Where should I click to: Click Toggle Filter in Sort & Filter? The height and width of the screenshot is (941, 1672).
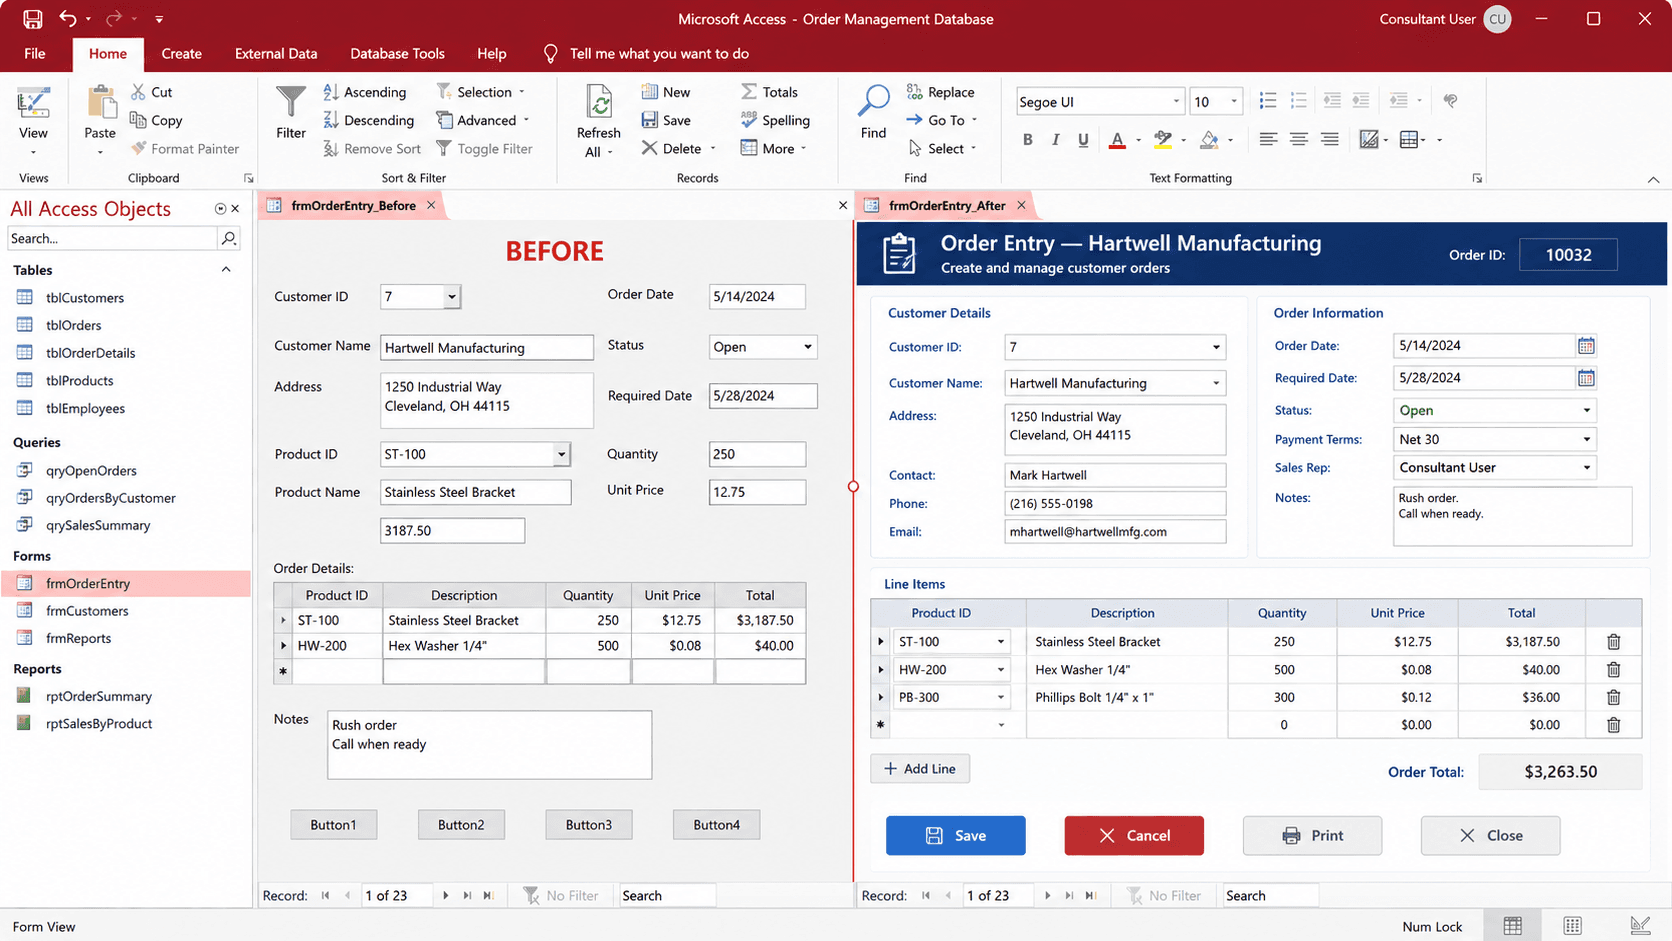pos(484,148)
